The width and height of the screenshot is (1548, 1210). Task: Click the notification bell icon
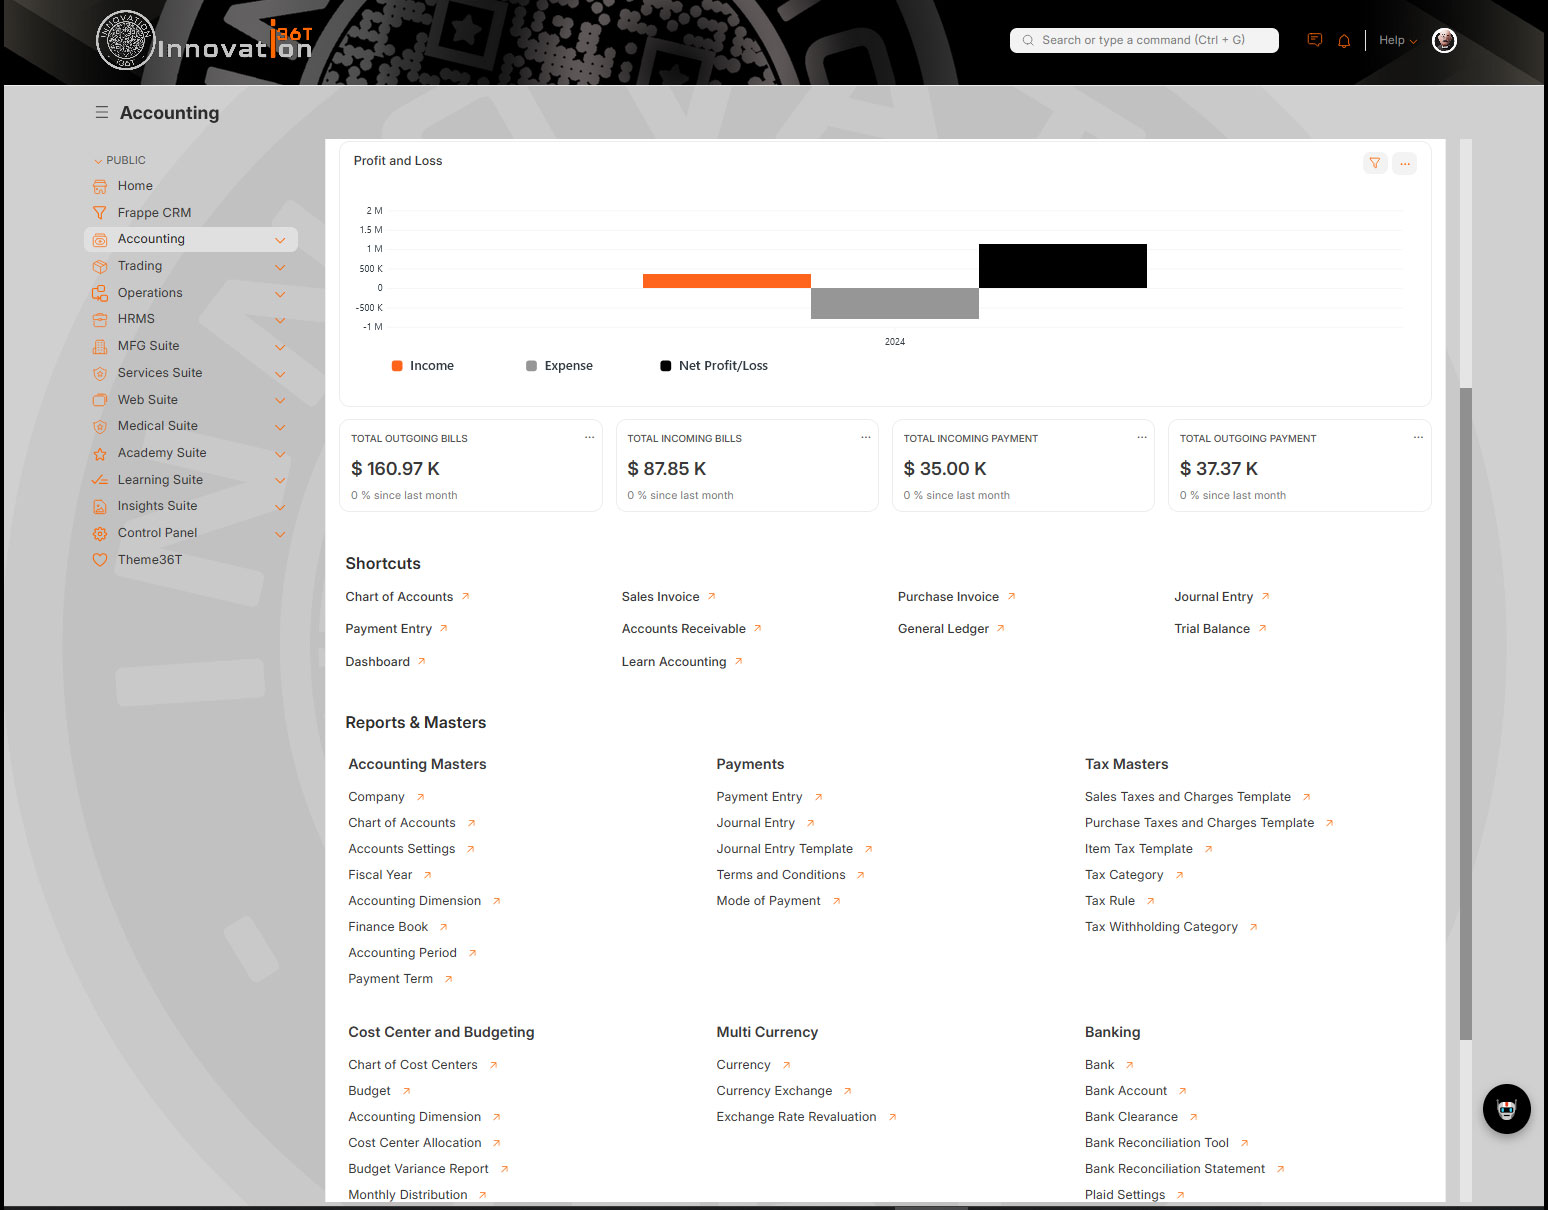click(x=1344, y=41)
